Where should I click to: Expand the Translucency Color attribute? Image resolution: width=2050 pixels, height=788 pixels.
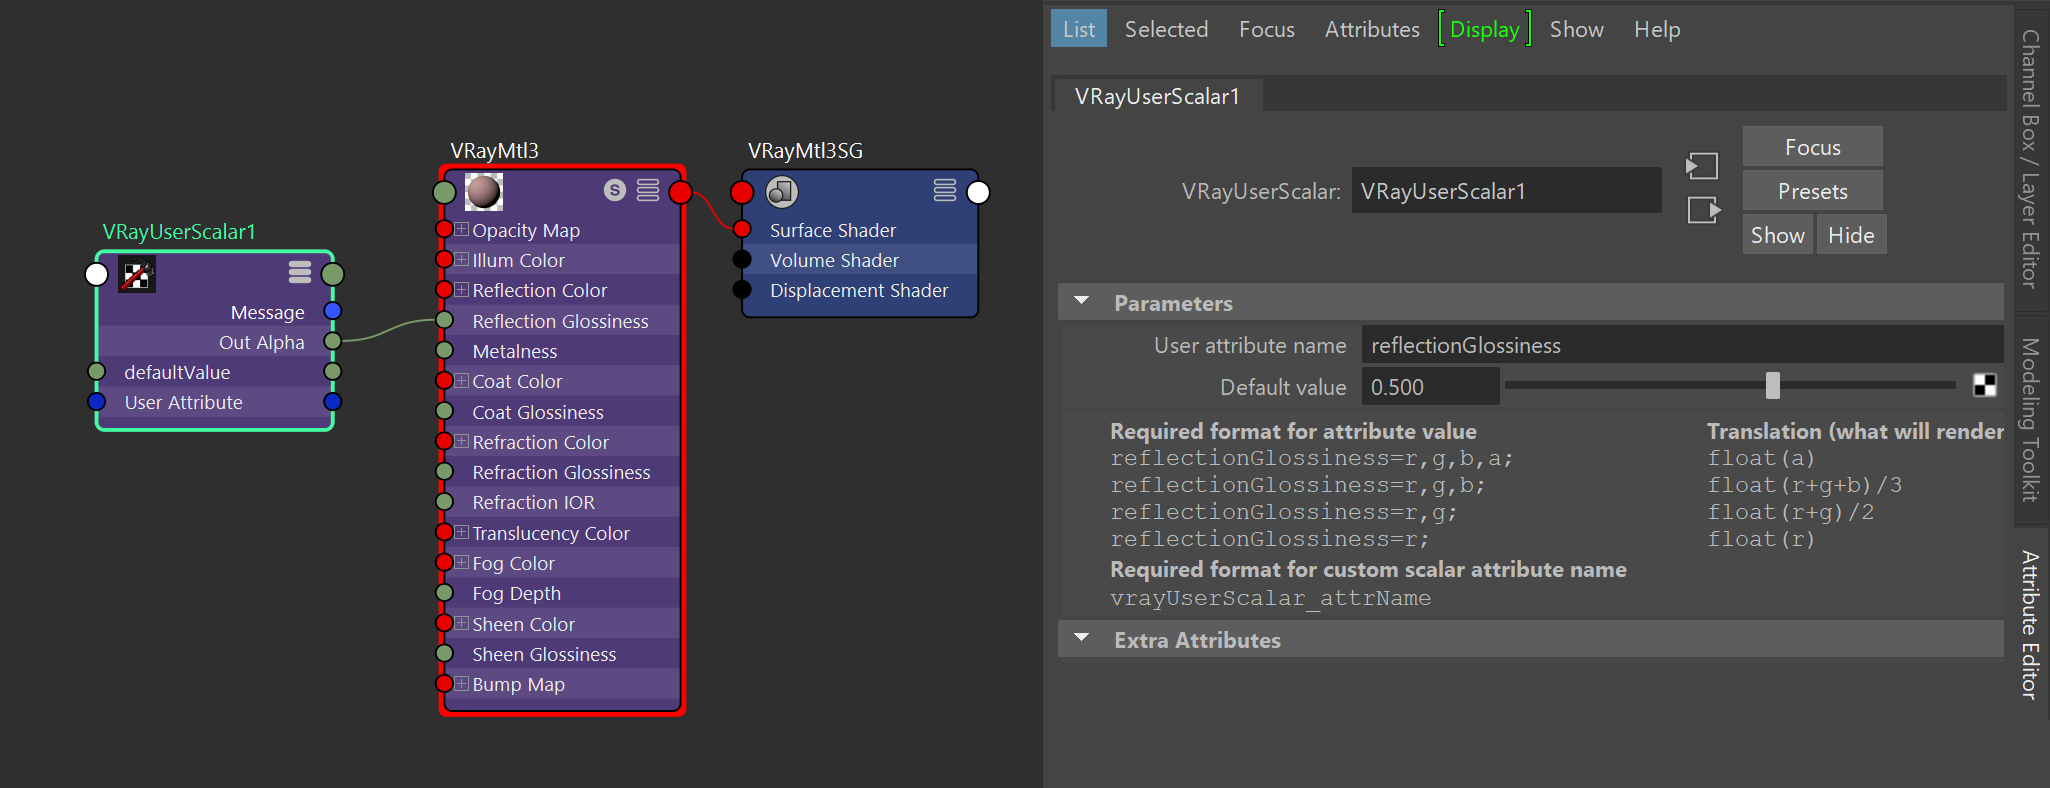pos(462,532)
